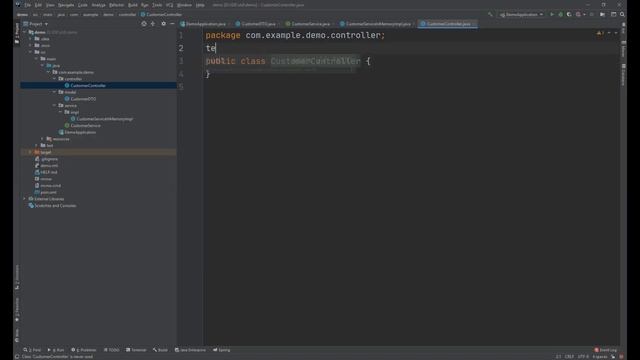Open the Terminal tool window
Screen dimensions: 640x360
coord(136,350)
